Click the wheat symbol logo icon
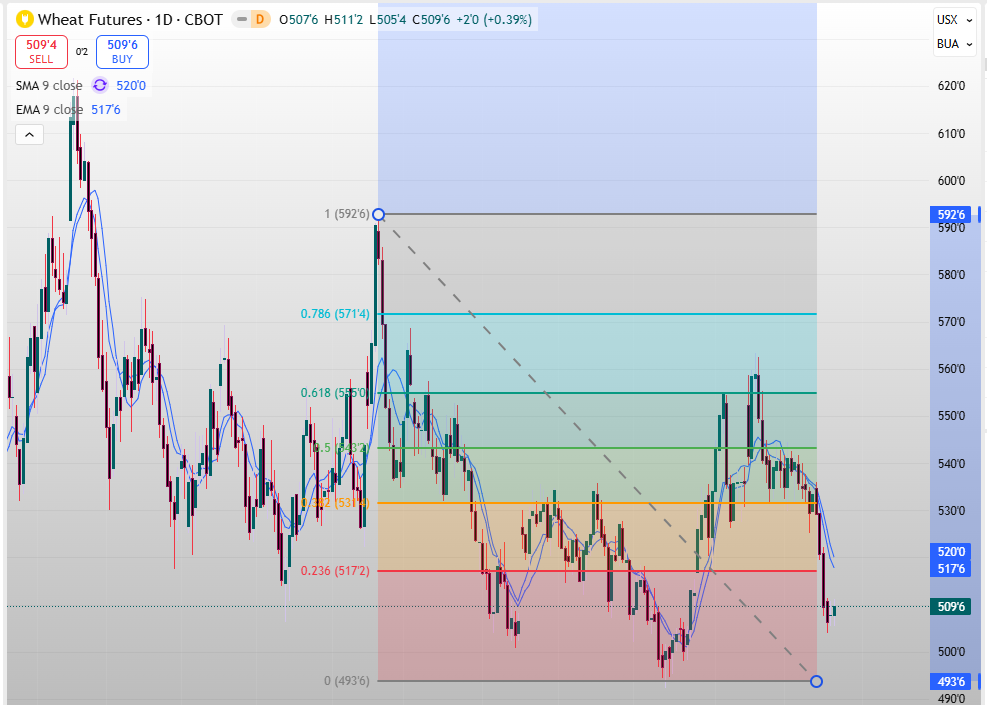This screenshot has height=705, width=987. [24, 19]
